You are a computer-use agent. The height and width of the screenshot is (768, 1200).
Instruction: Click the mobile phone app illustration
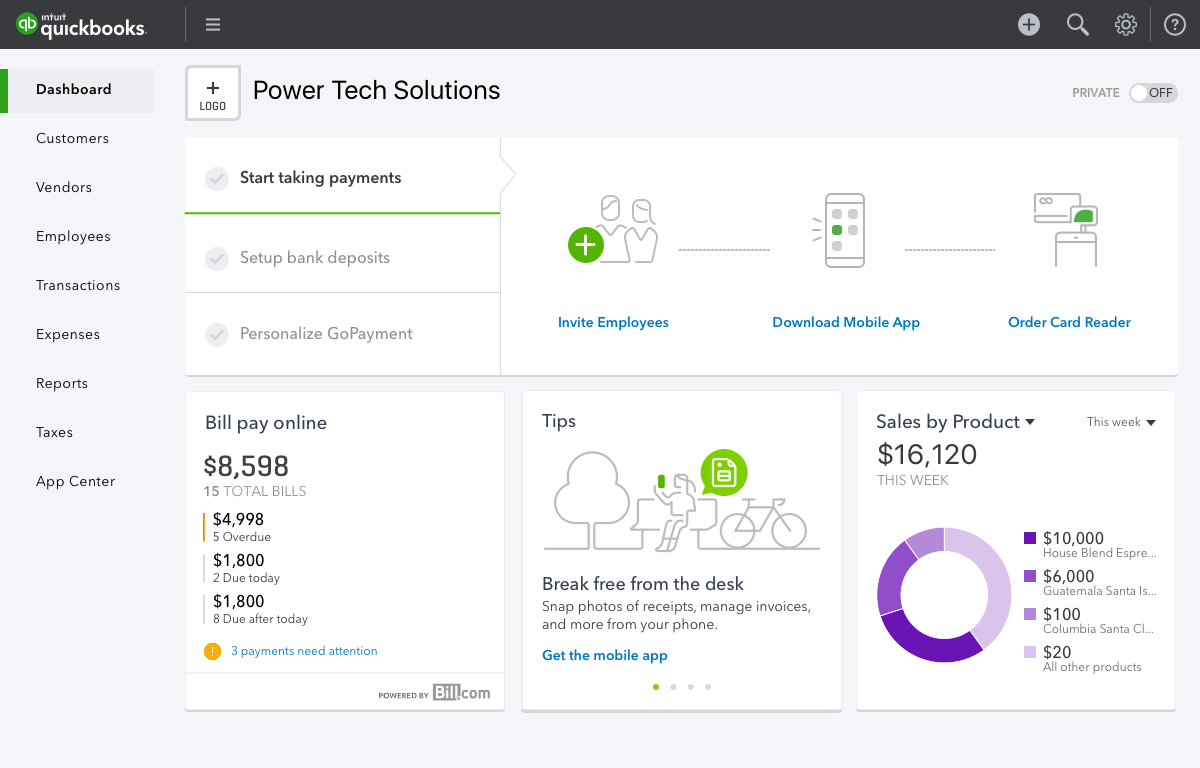844,231
